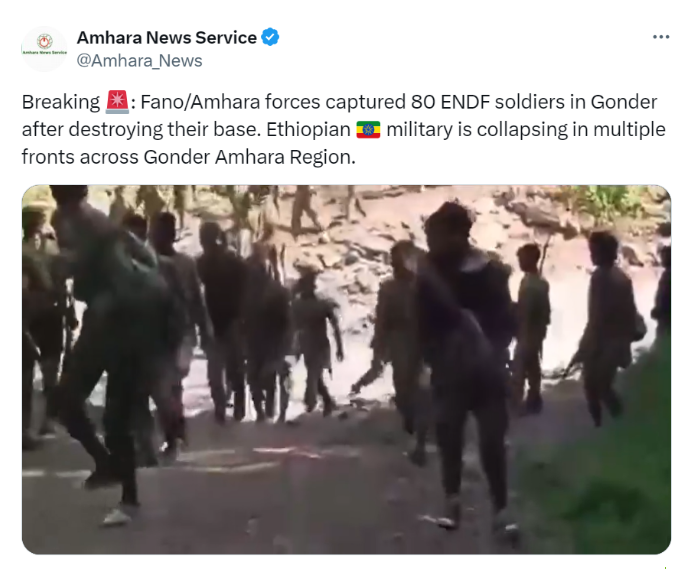Click the word Ethiopian before the flag
The image size is (691, 569).
click(308, 130)
